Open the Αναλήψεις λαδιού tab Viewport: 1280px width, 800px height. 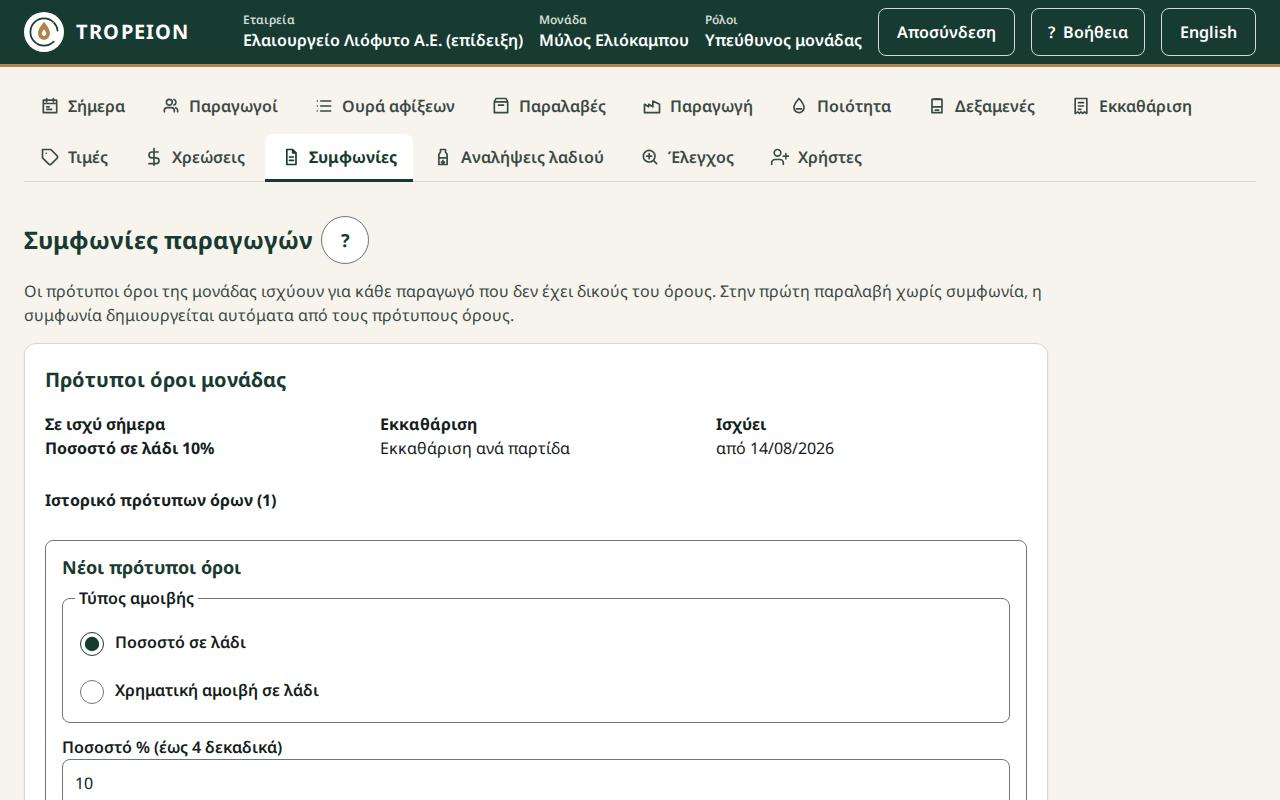point(519,157)
